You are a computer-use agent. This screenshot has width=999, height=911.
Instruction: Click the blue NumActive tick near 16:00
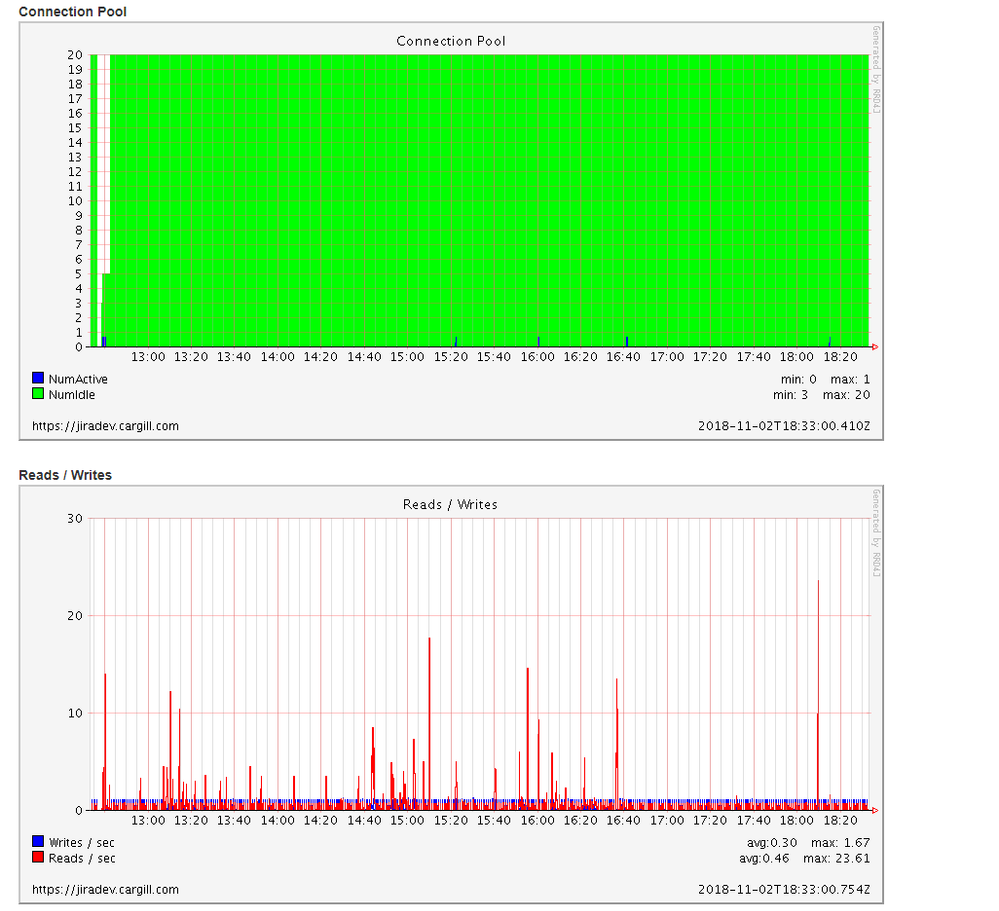[538, 342]
